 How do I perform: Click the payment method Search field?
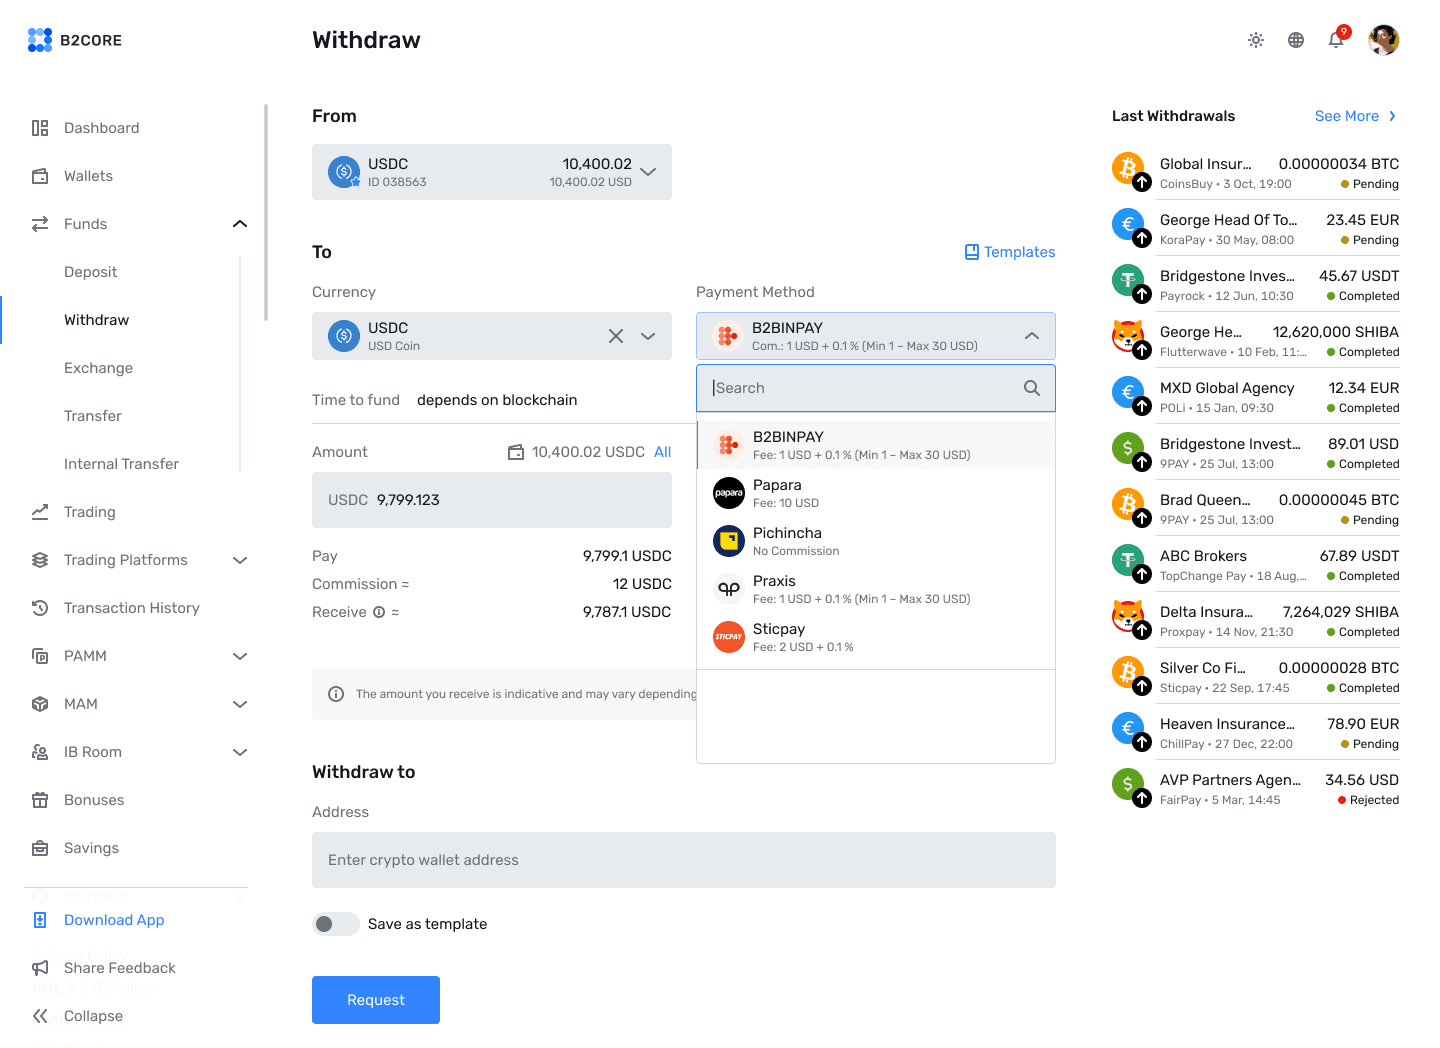(876, 388)
